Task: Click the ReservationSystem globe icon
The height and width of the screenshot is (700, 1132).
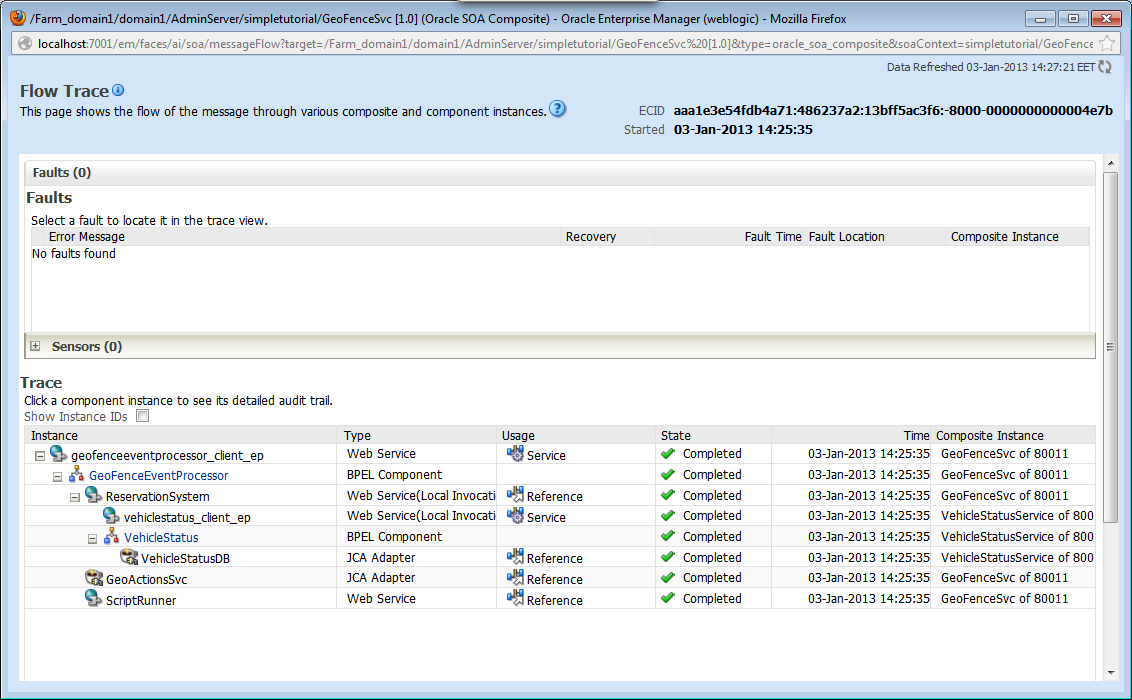Action: (93, 495)
